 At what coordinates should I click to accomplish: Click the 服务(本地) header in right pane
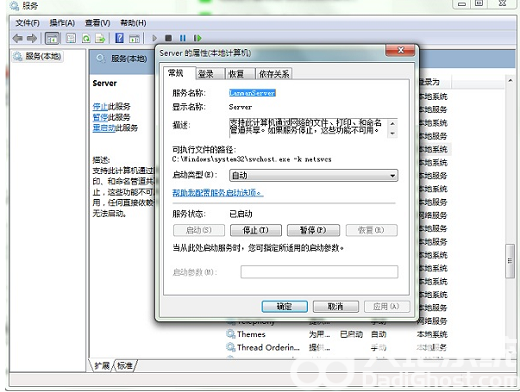[x=129, y=59]
